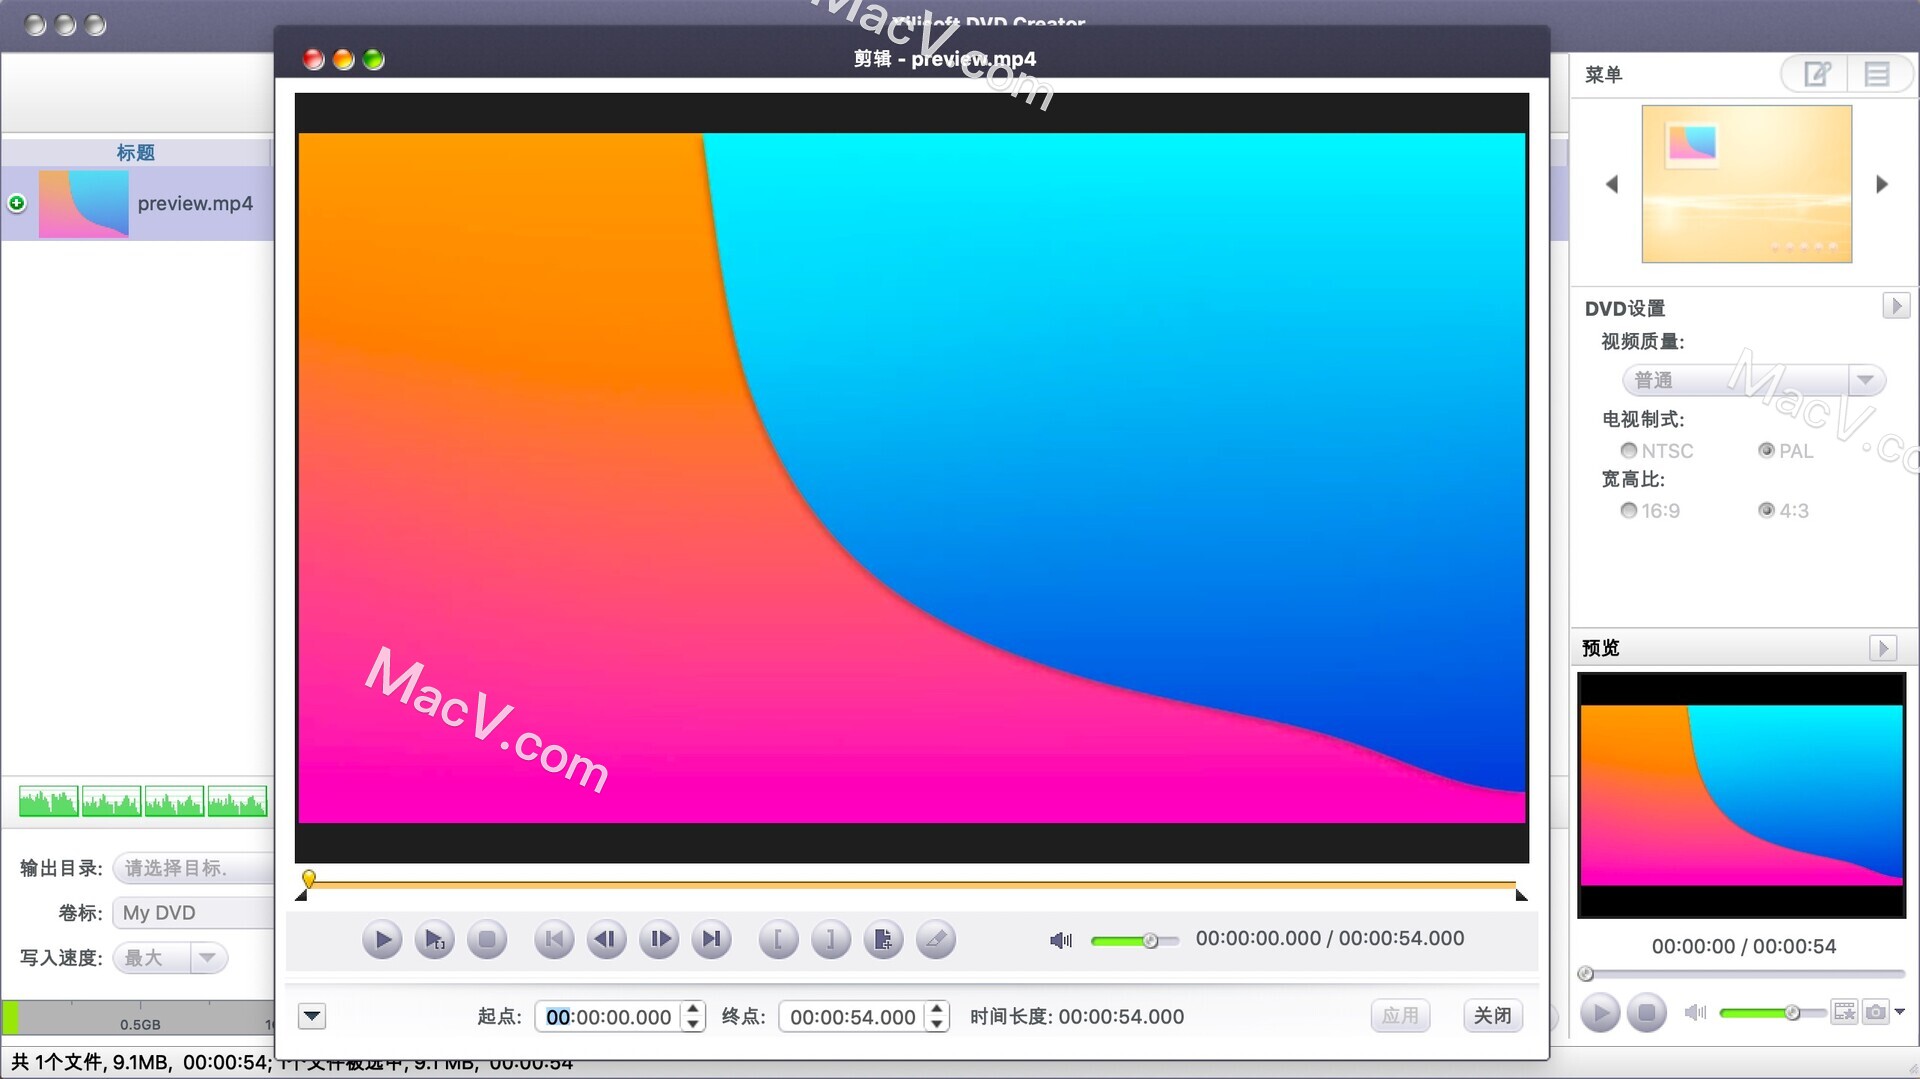
Task: Open the snapshot dropdown arrow
Action: coord(1899,1012)
